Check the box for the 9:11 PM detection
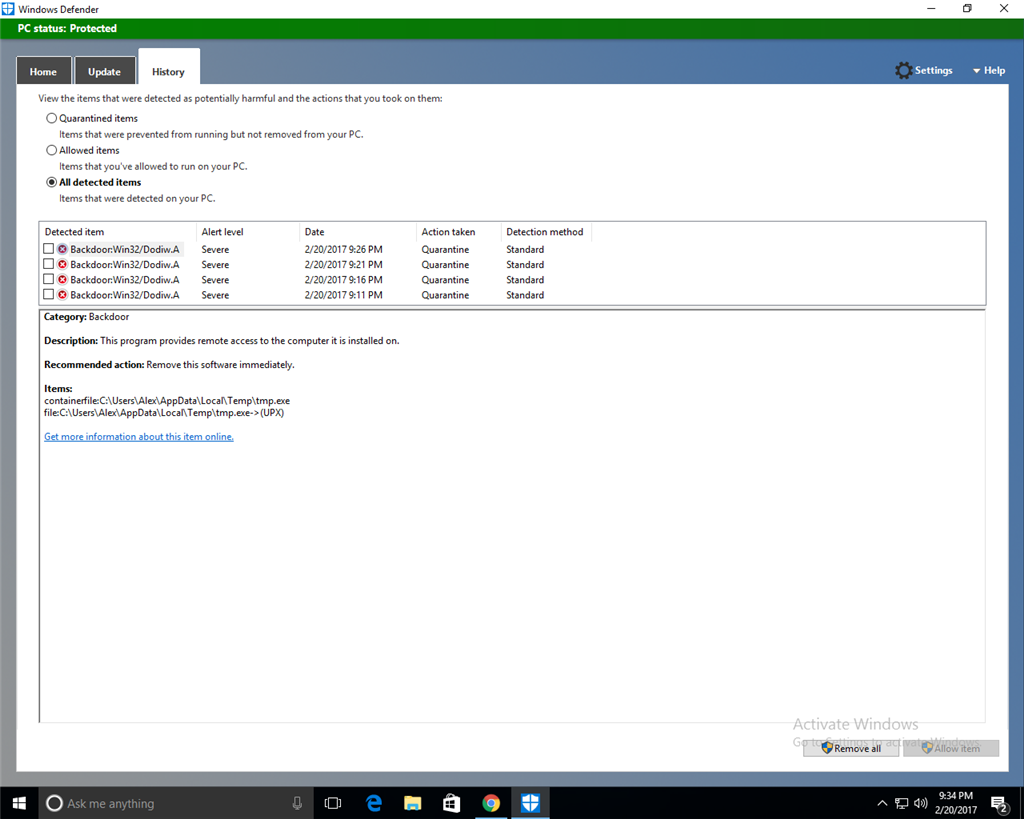Image resolution: width=1024 pixels, height=819 pixels. click(x=48, y=295)
